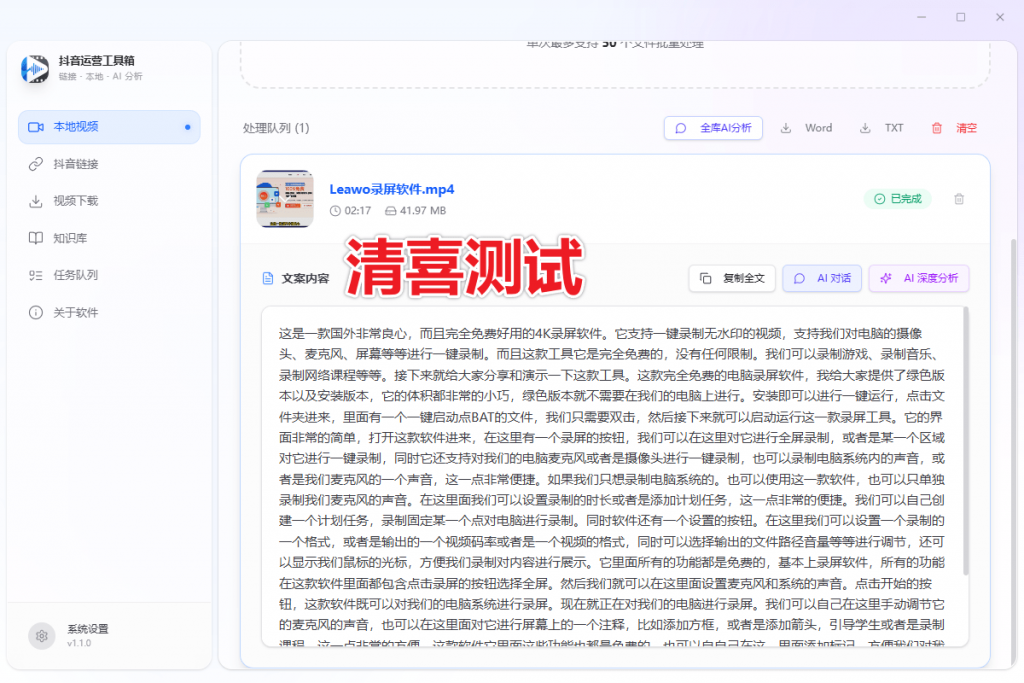Run AI 深度分析 on transcript

(x=918, y=278)
